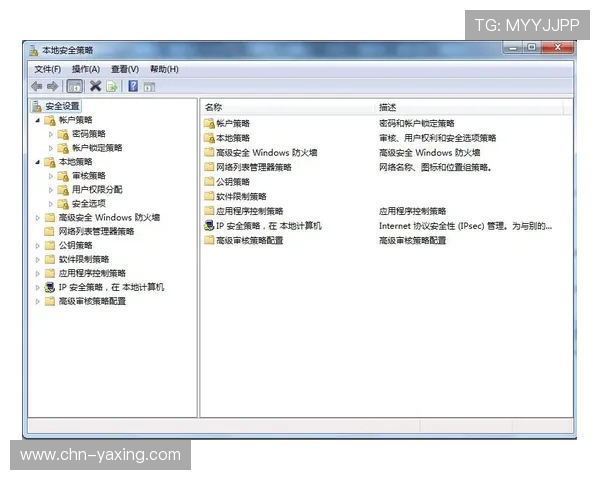This screenshot has height=480, width=600.
Task: Click the 密码策略 folder icon in tree
Action: pos(63,134)
